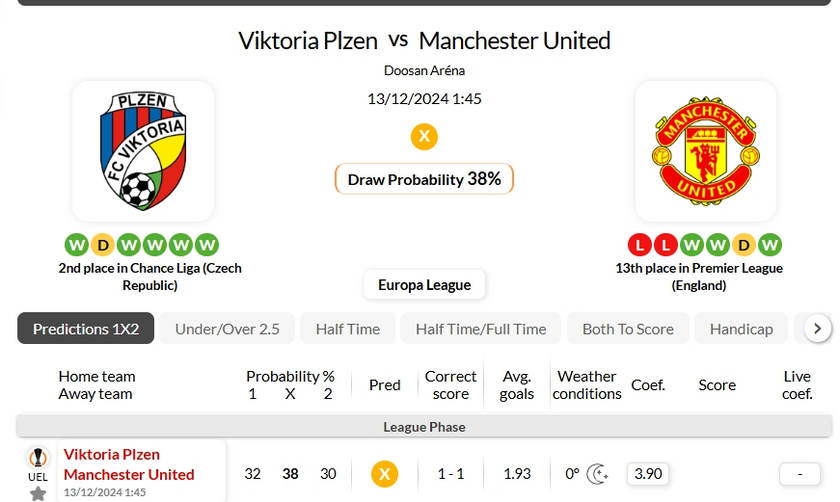Click the orange X draw icon under the date
This screenshot has height=502, width=840.
[x=424, y=137]
